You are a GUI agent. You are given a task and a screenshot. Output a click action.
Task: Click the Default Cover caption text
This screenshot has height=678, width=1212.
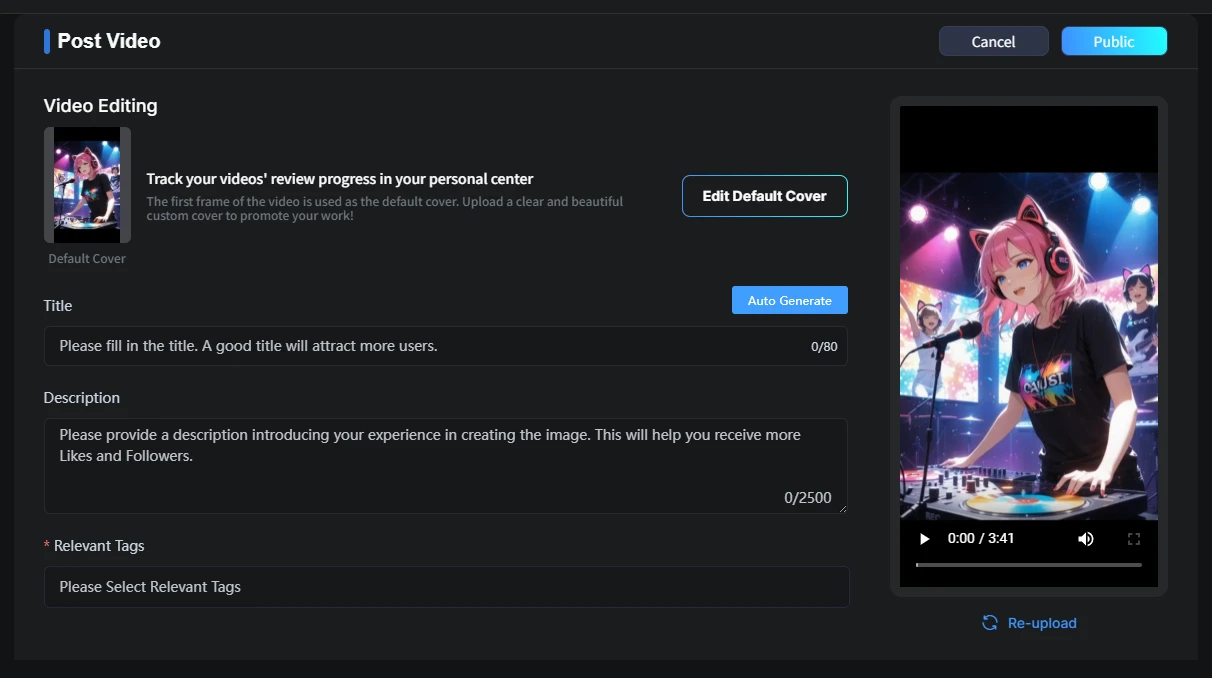pyautogui.click(x=87, y=259)
